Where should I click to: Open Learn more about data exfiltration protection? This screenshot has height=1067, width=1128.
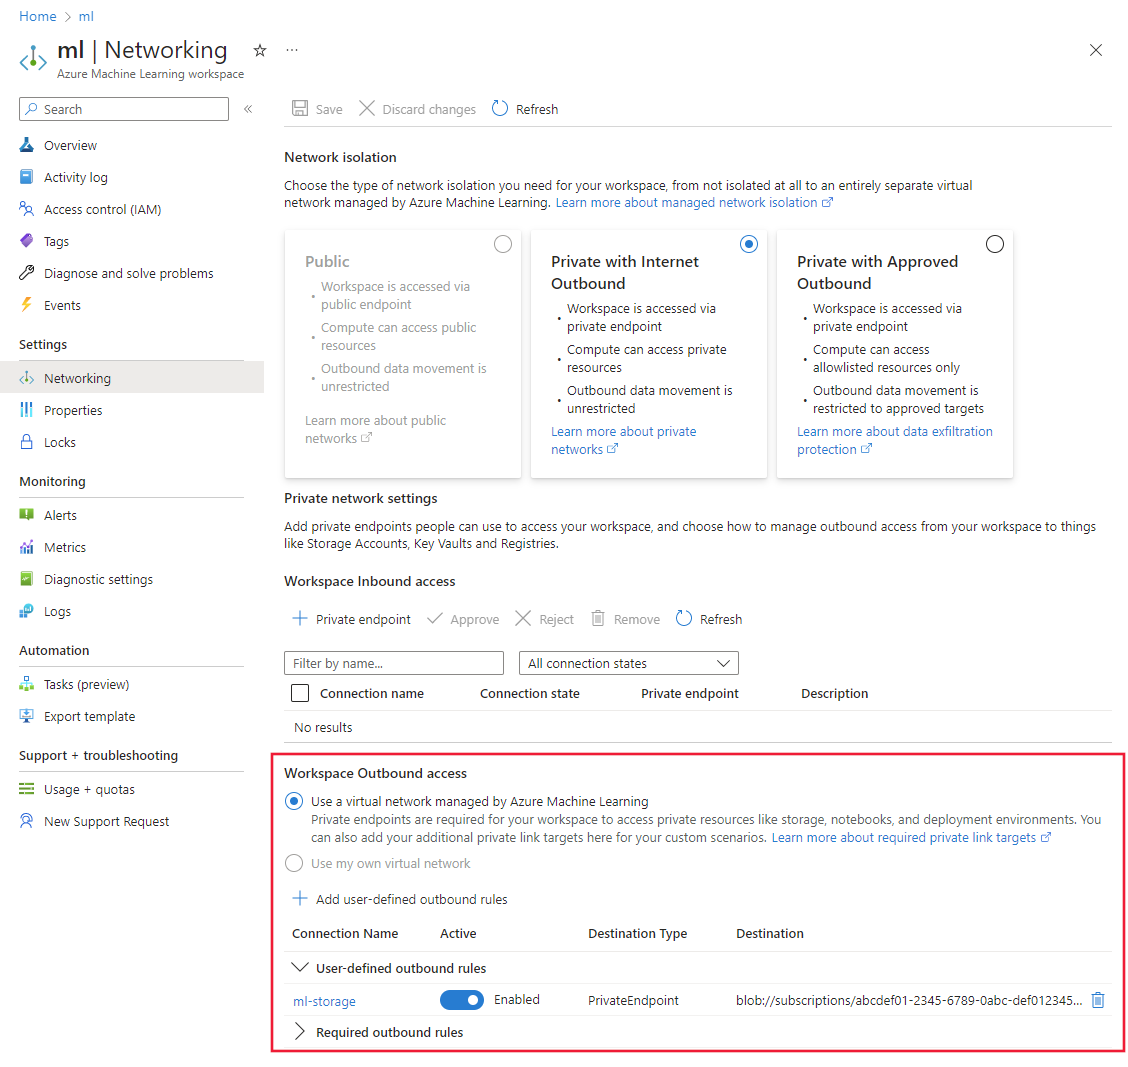click(894, 440)
